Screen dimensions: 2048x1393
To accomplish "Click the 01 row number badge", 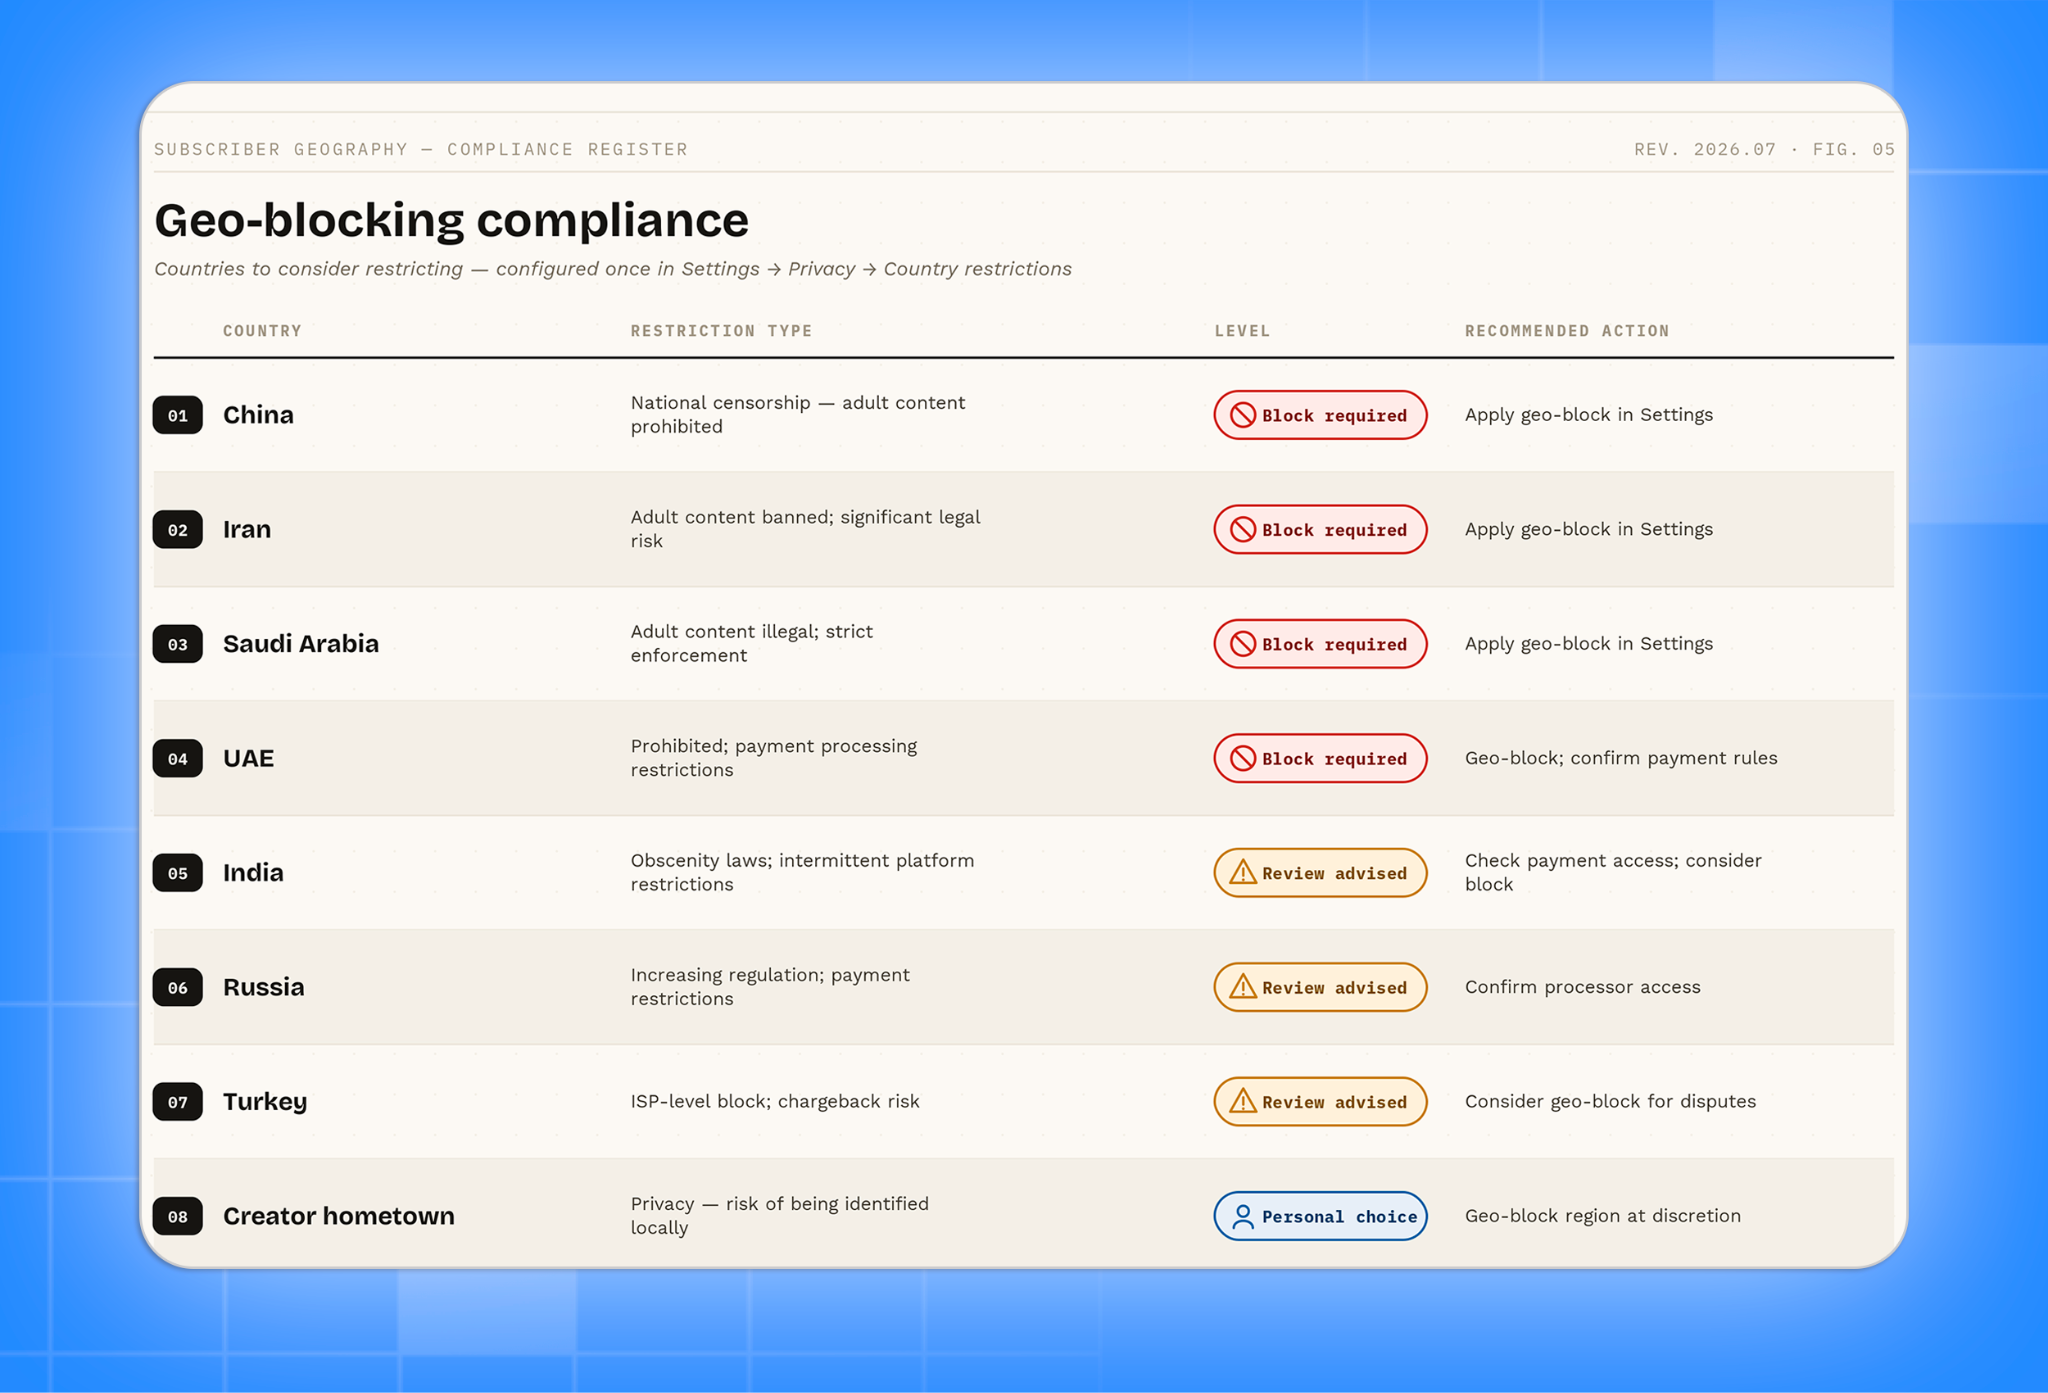I will click(x=177, y=415).
